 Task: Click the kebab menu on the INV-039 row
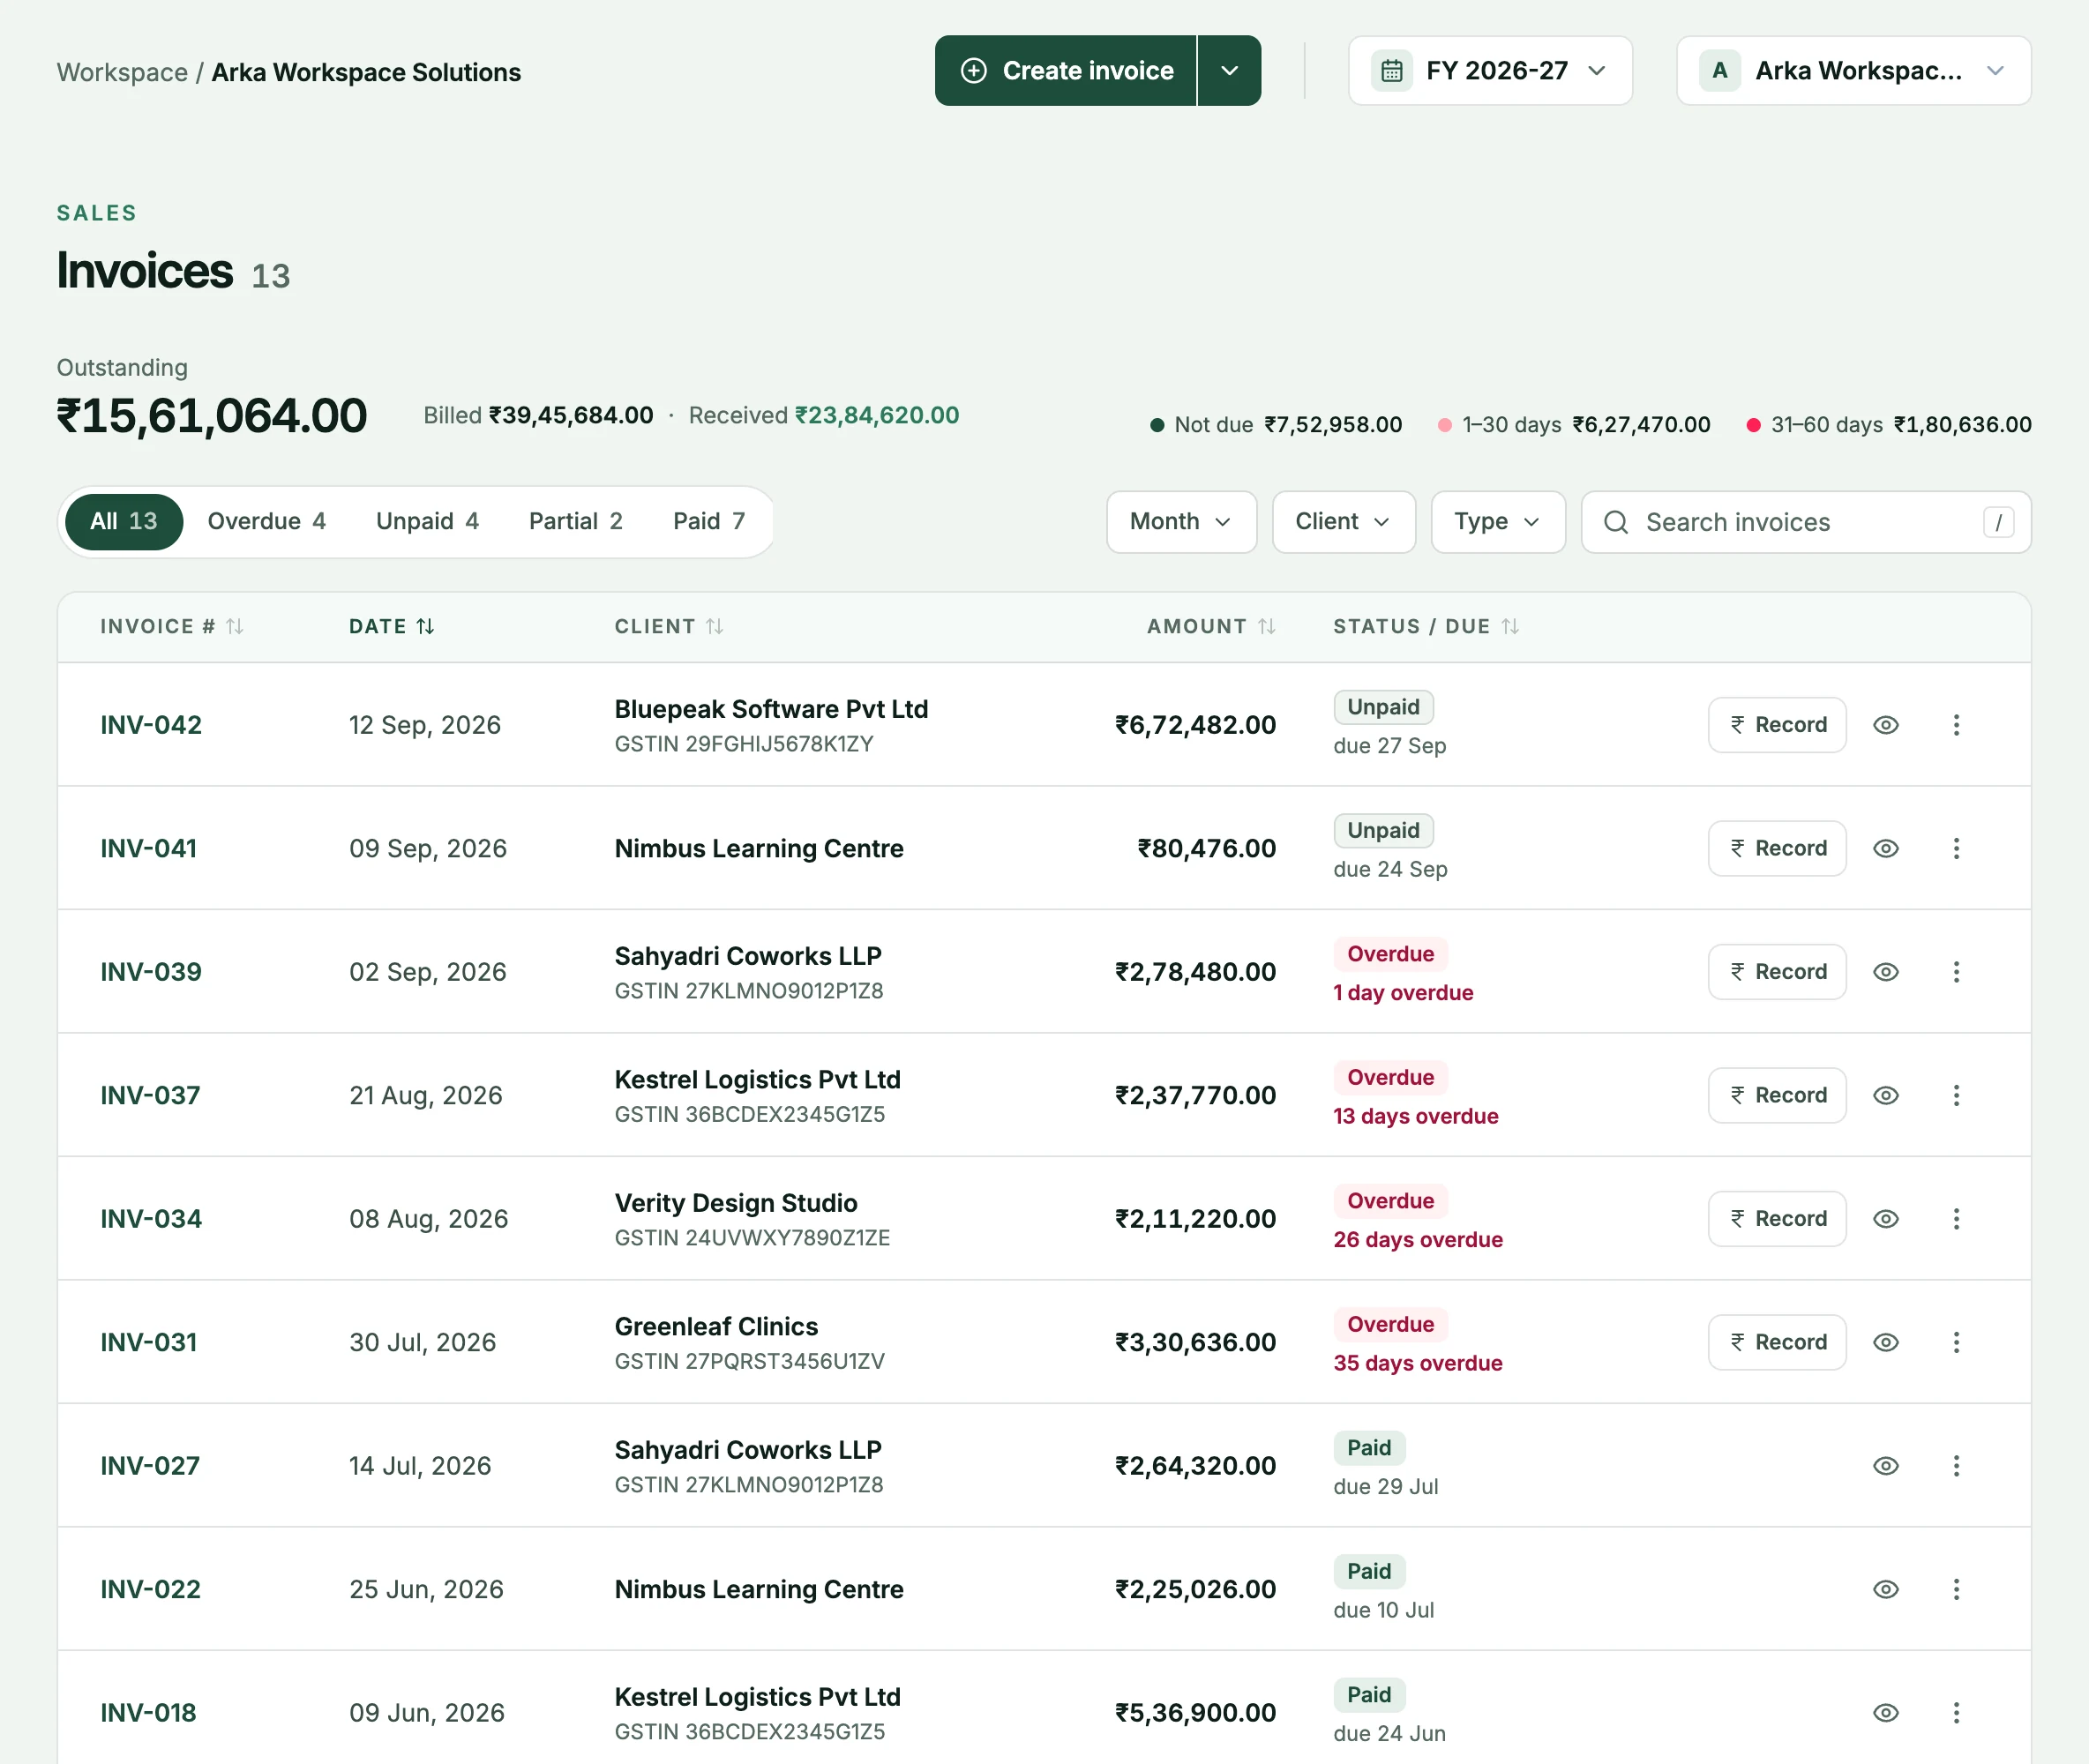[x=1956, y=972]
